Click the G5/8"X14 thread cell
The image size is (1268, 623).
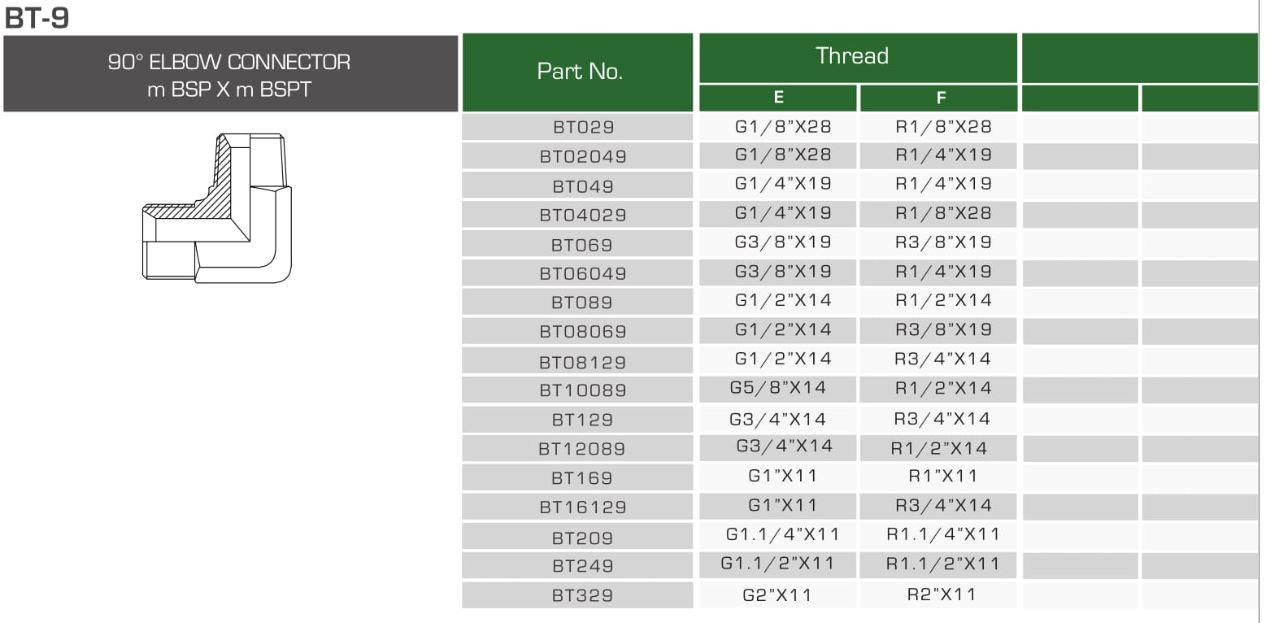(778, 388)
